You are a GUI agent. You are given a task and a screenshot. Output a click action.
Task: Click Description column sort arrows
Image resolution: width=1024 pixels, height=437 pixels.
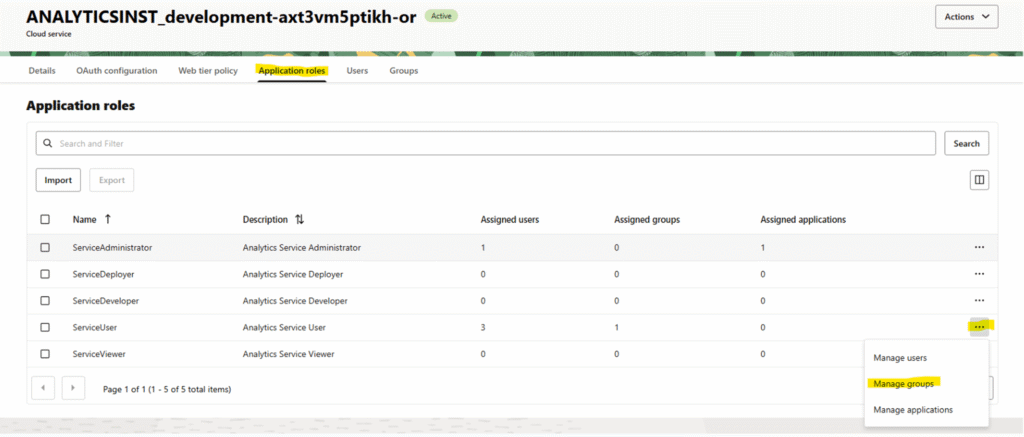tap(298, 219)
